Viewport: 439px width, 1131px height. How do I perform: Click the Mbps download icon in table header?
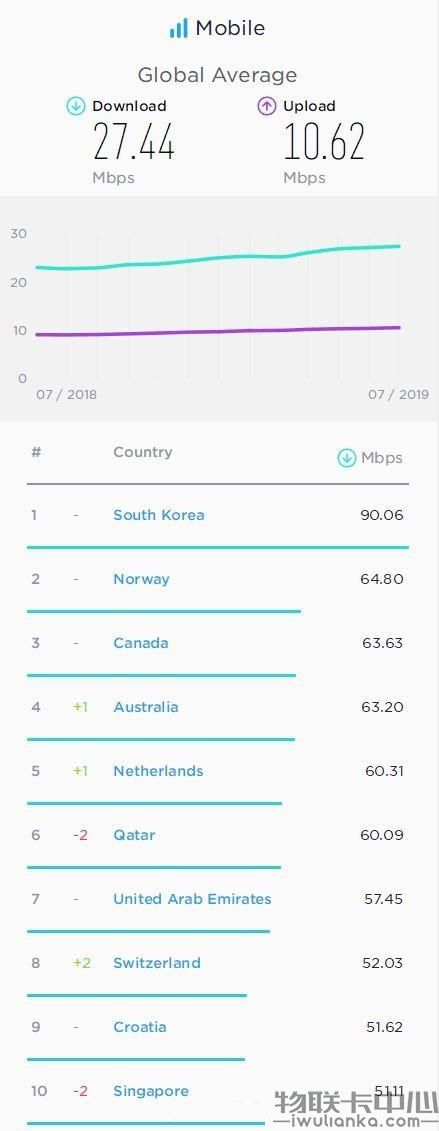coord(347,458)
